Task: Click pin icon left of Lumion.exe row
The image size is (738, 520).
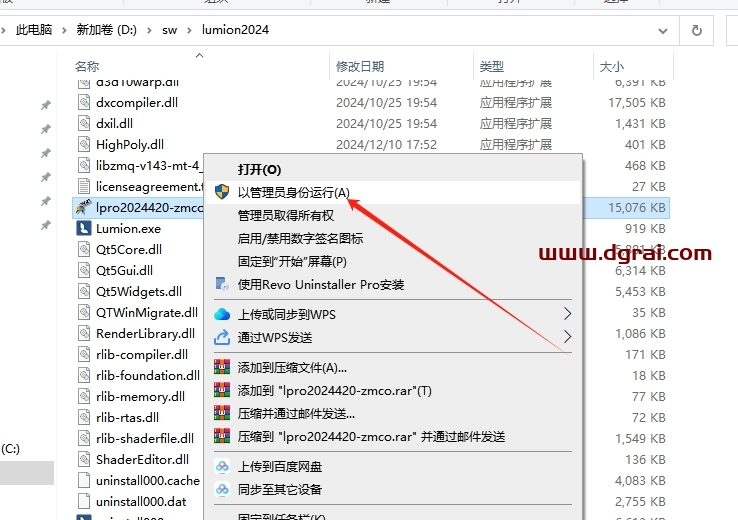Action: pyautogui.click(x=46, y=225)
